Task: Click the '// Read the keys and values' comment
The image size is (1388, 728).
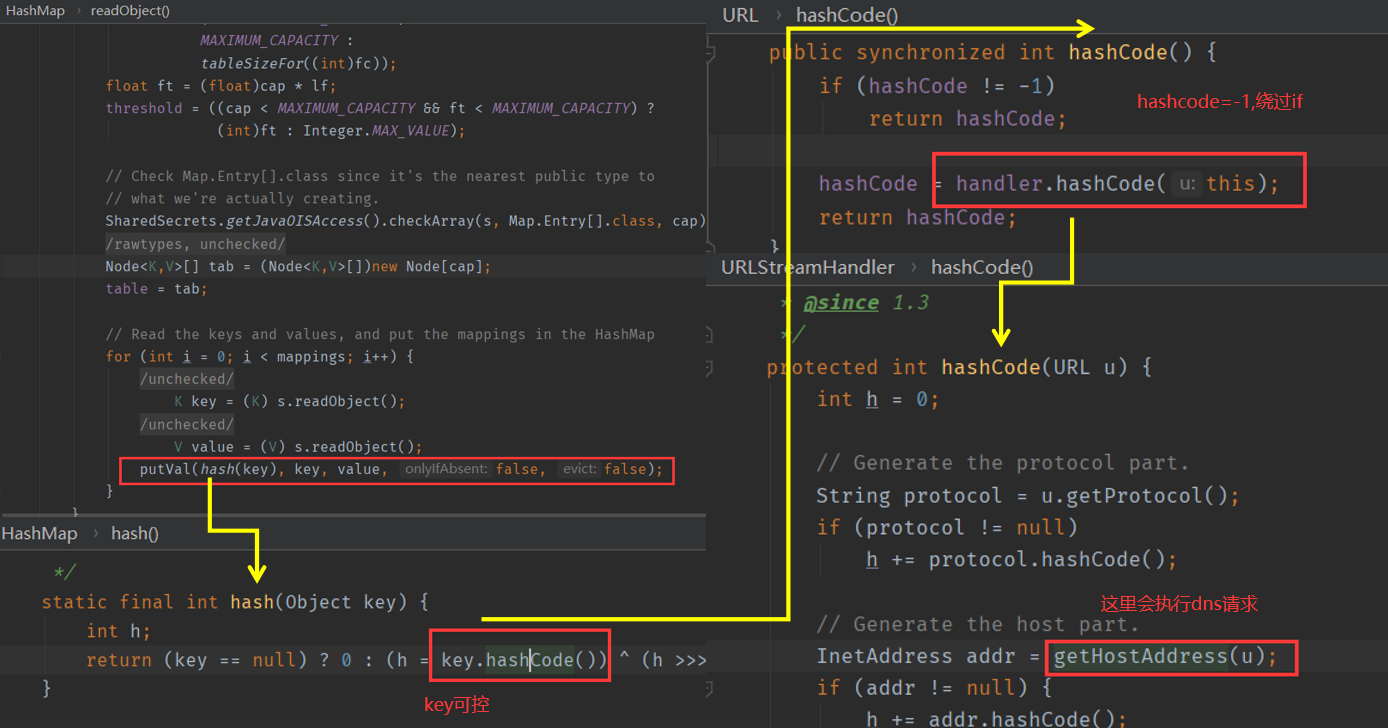Action: (380, 334)
